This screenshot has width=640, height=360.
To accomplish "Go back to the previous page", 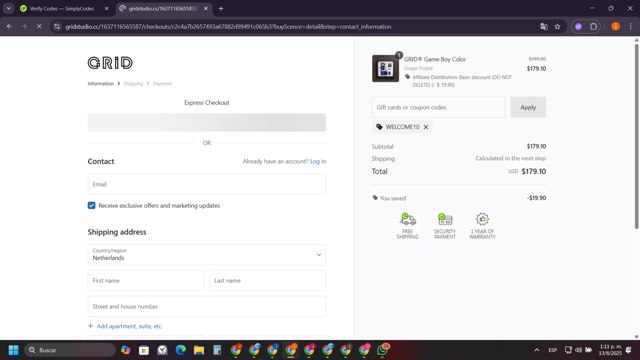I will point(9,27).
